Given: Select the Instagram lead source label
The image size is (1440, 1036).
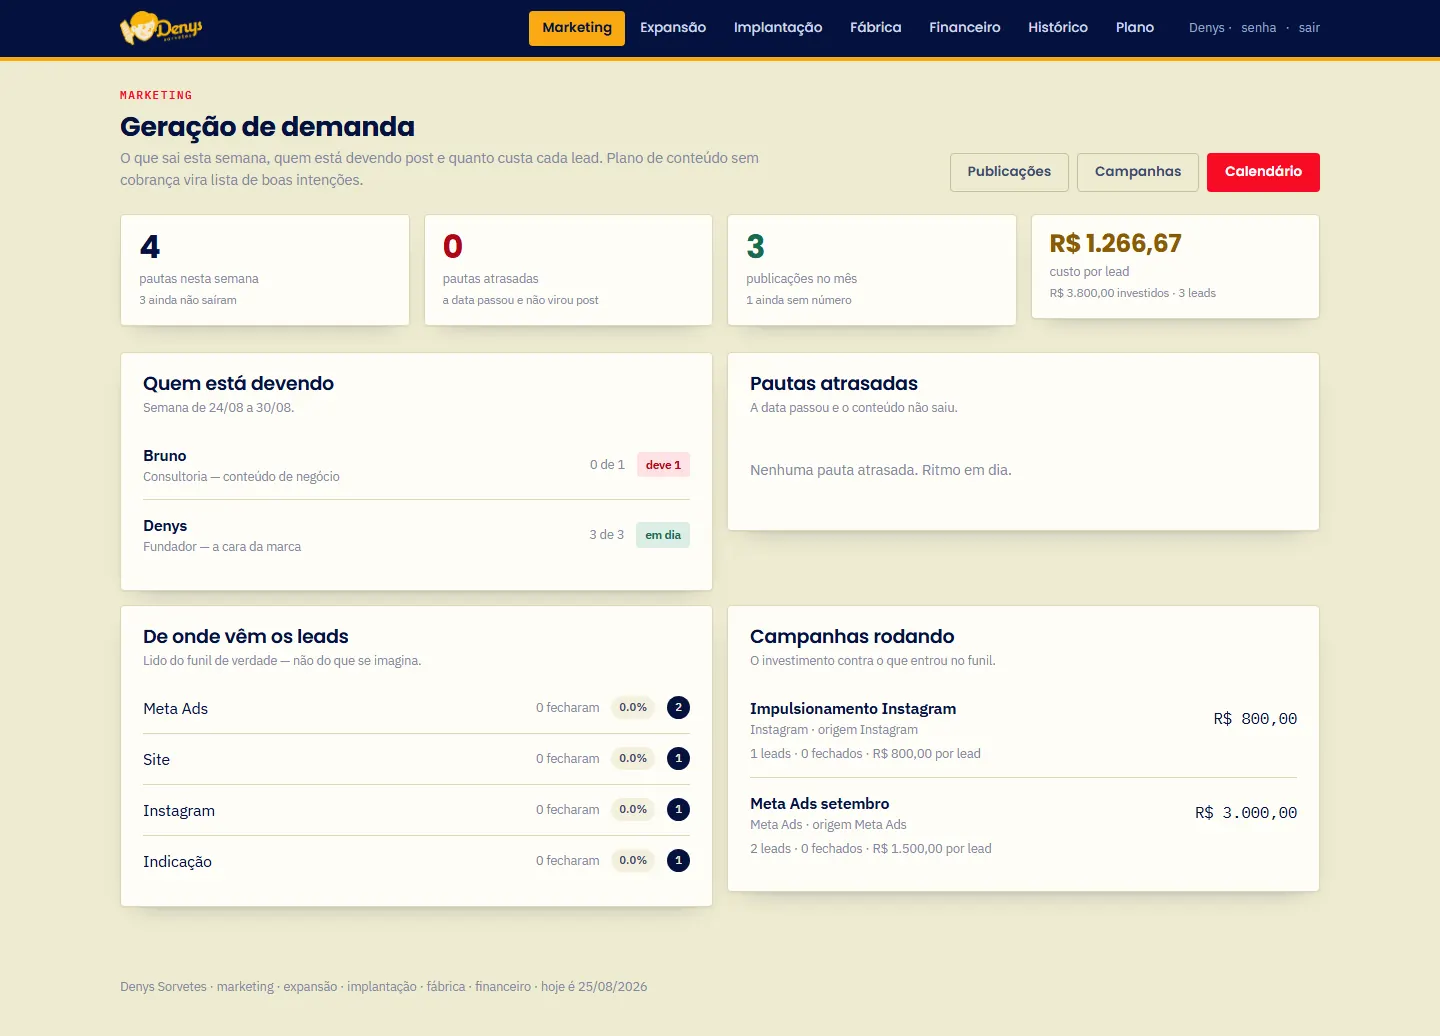Looking at the screenshot, I should 179,811.
